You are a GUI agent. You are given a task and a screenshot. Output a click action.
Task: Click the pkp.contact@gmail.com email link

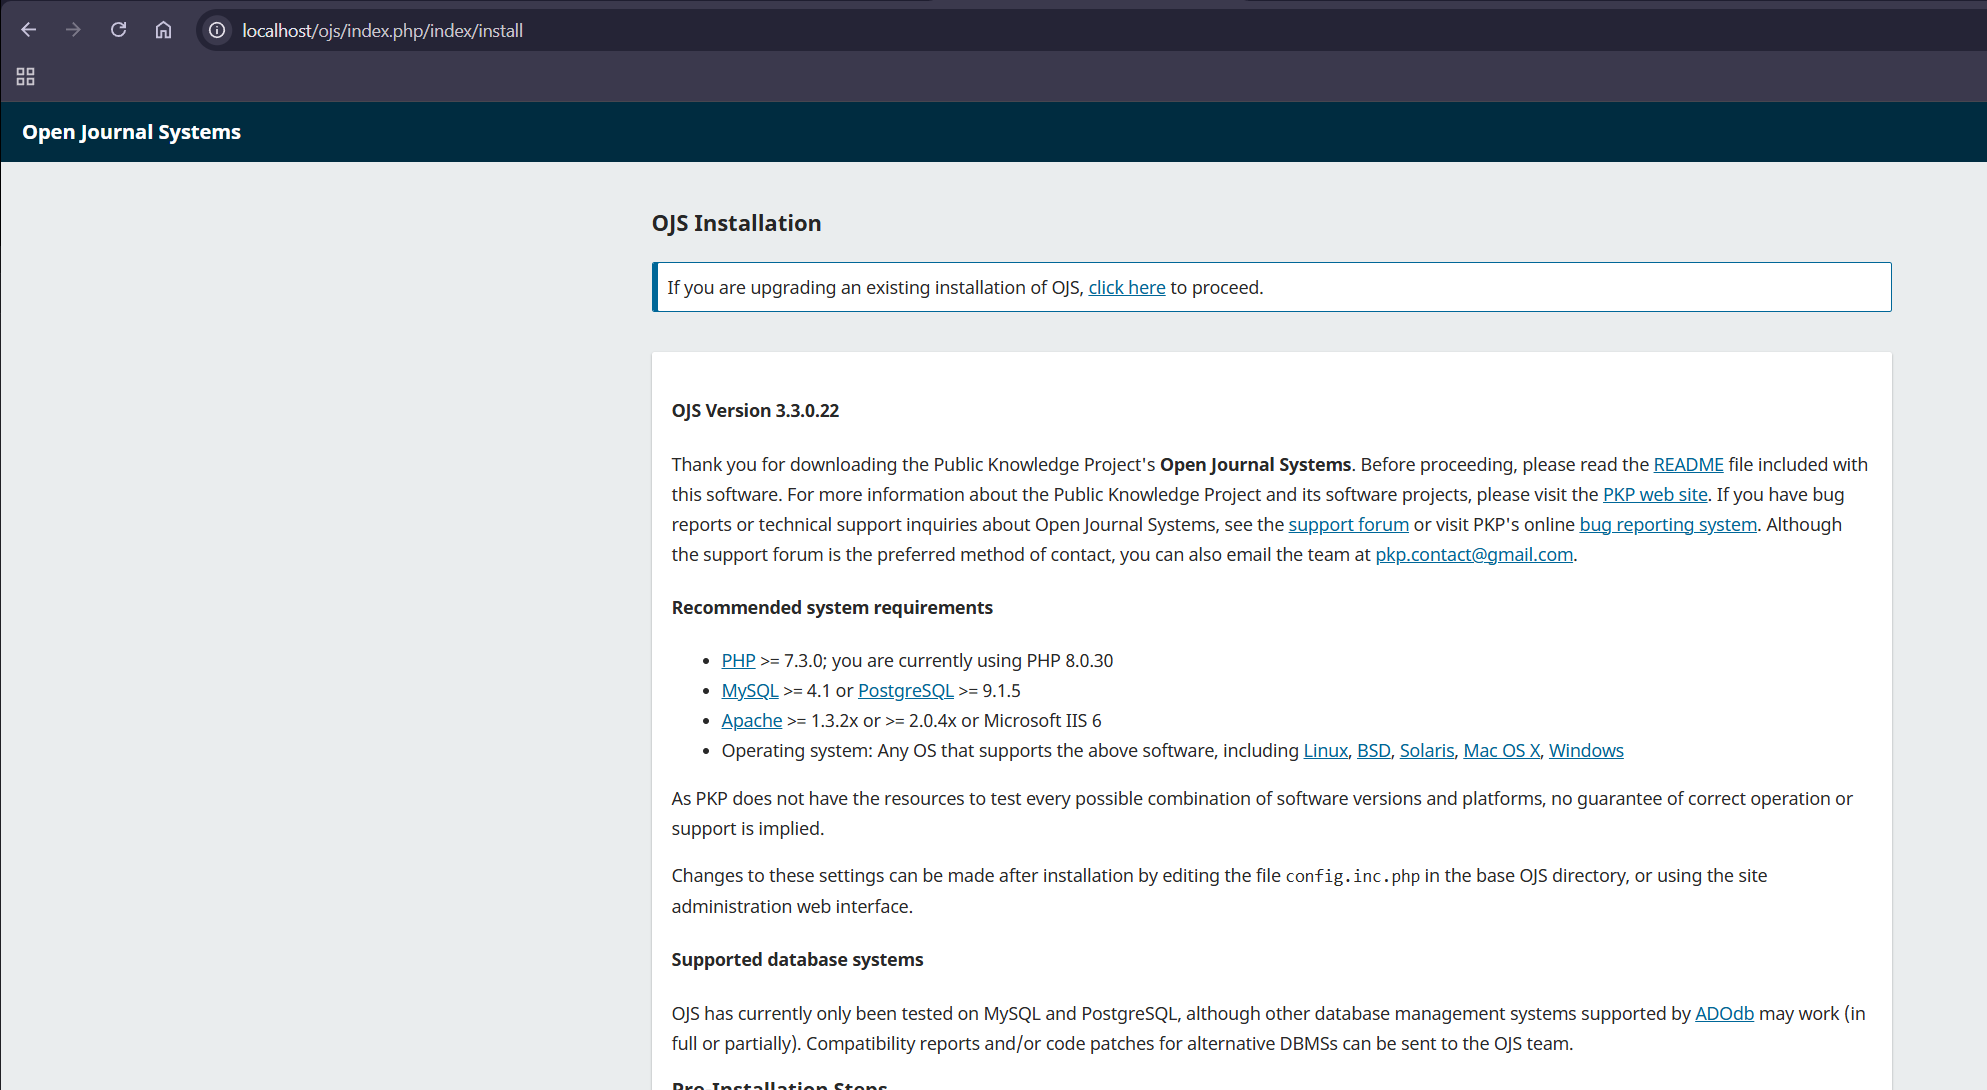(1473, 555)
